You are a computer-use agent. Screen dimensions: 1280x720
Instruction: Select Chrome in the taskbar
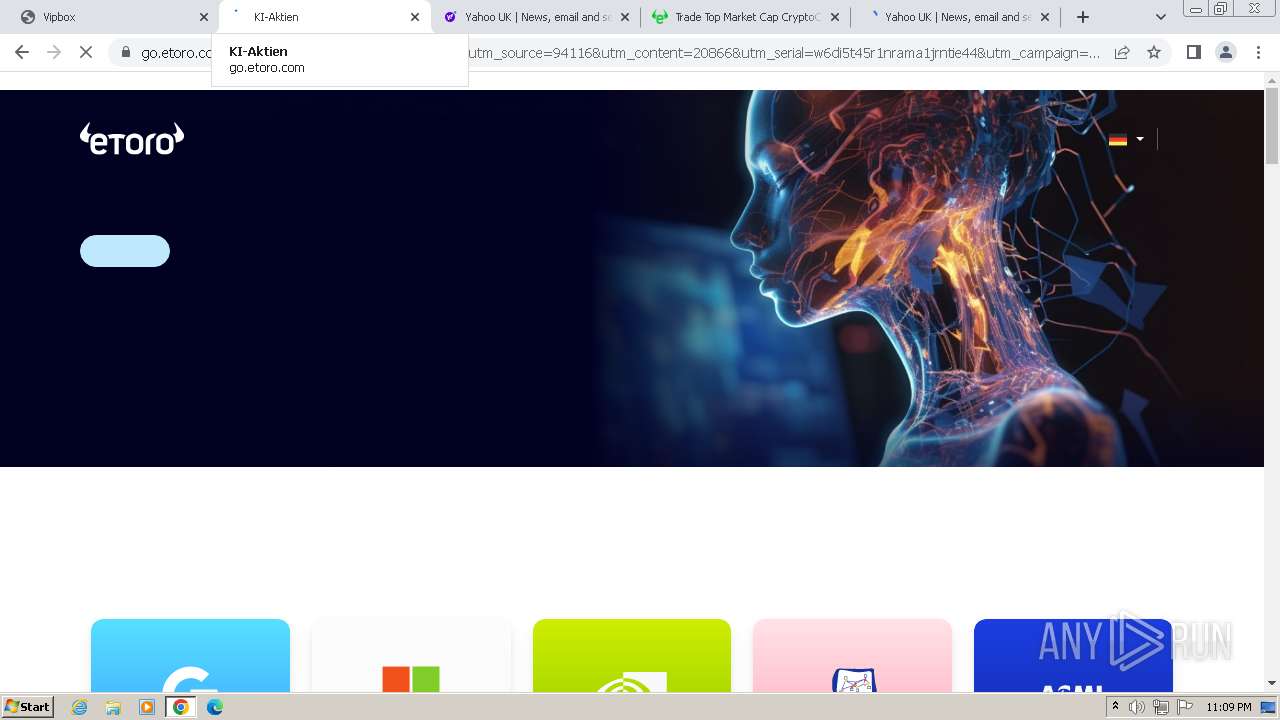point(181,707)
